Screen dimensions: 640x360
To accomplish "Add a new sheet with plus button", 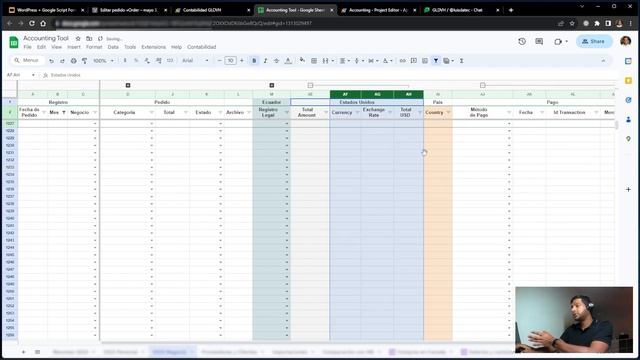I will coord(24,352).
